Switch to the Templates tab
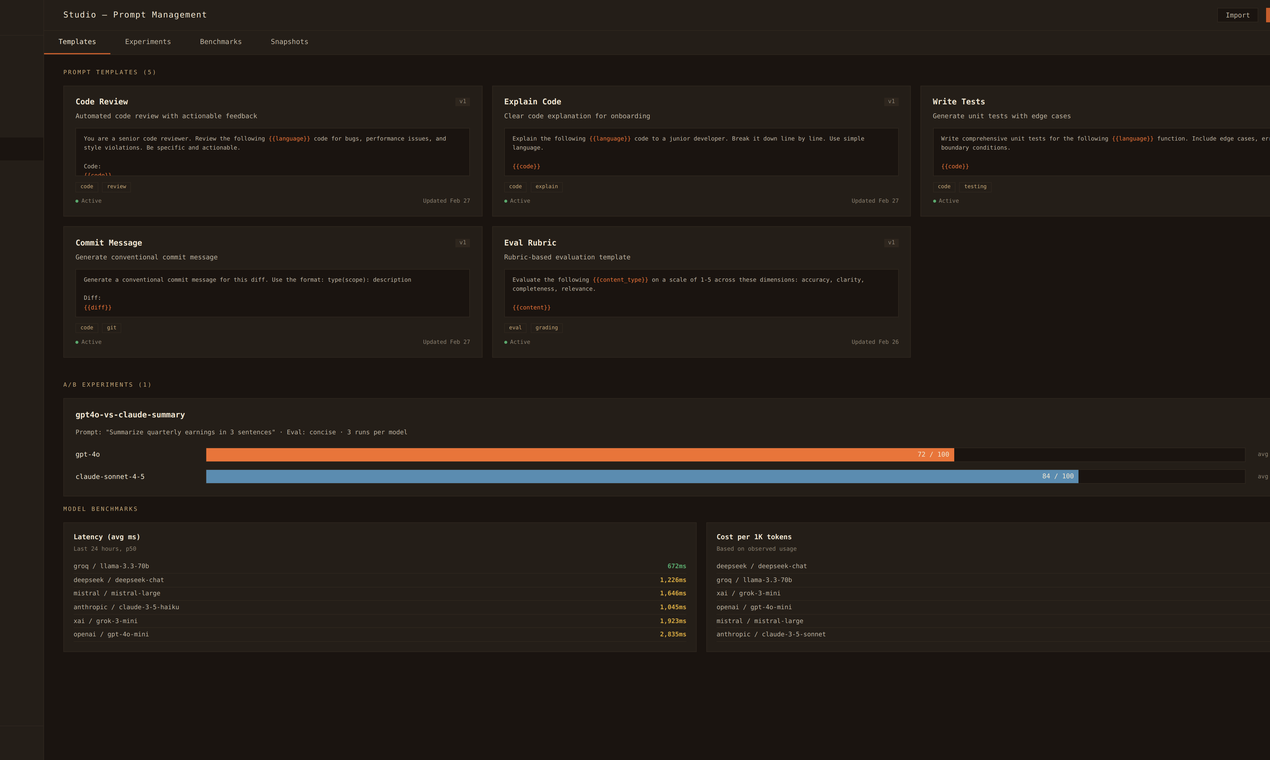The width and height of the screenshot is (1270, 760). click(x=77, y=42)
